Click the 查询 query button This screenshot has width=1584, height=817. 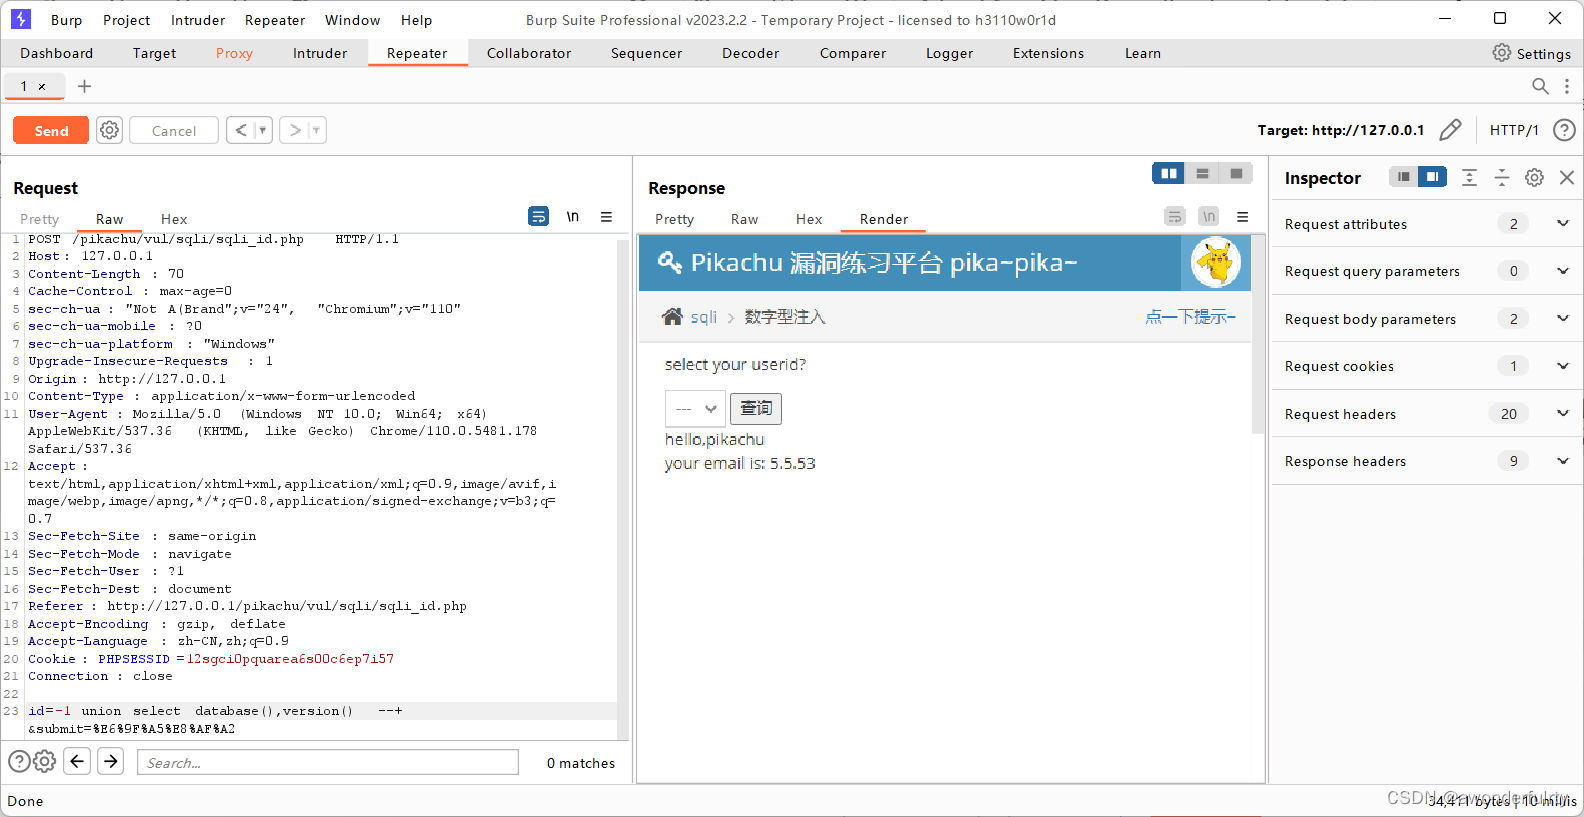(x=756, y=408)
